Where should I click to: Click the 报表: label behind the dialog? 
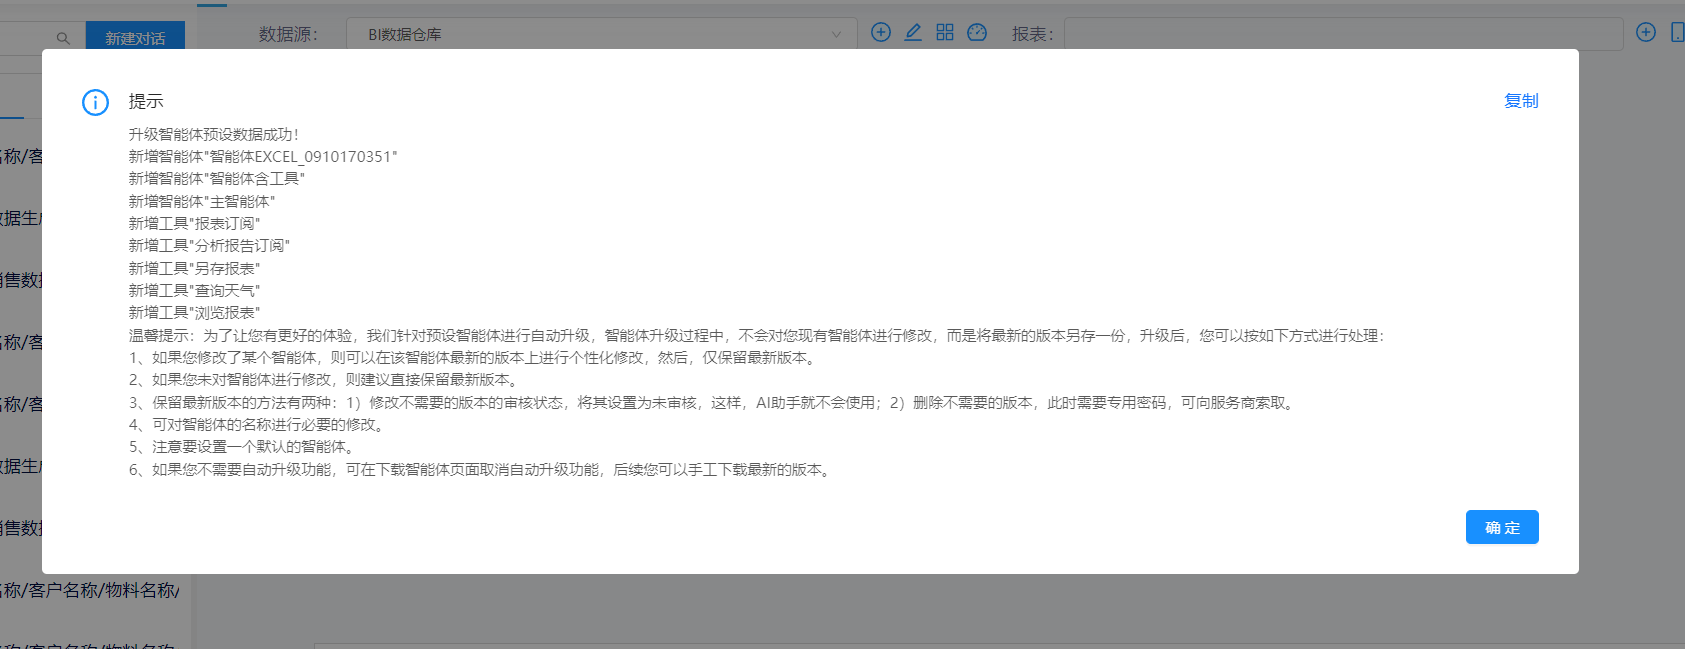pyautogui.click(x=1032, y=34)
